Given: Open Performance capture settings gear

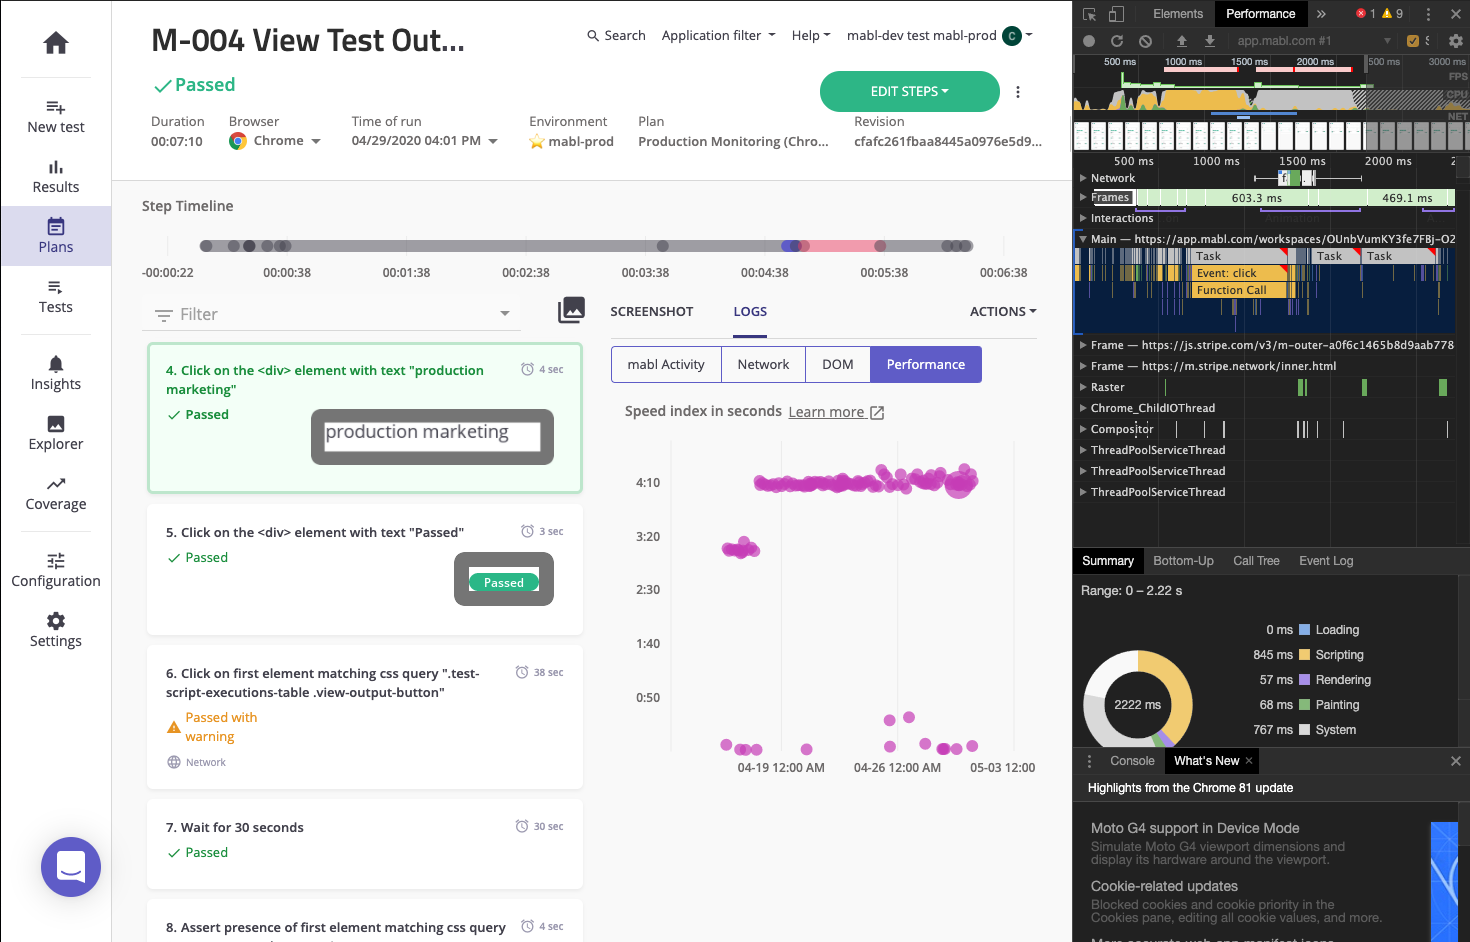Looking at the screenshot, I should (x=1456, y=41).
